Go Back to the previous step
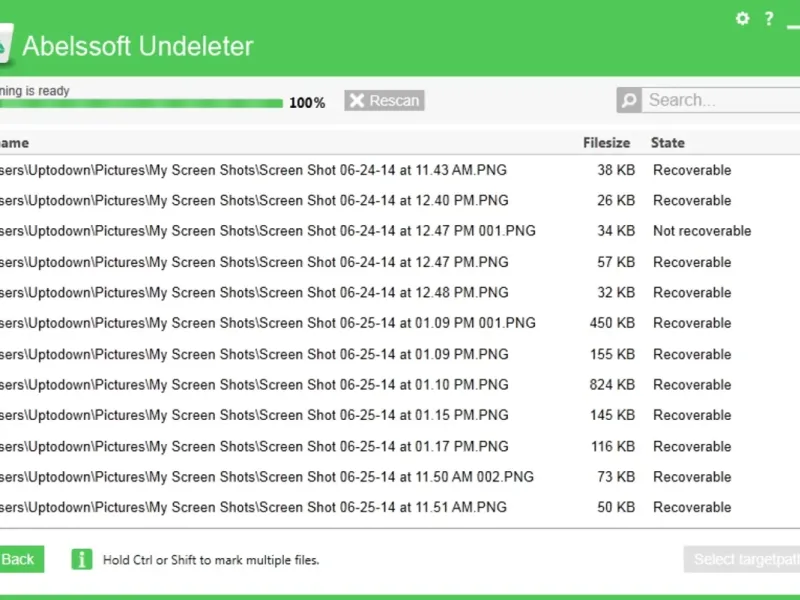The image size is (800, 600). coord(17,559)
